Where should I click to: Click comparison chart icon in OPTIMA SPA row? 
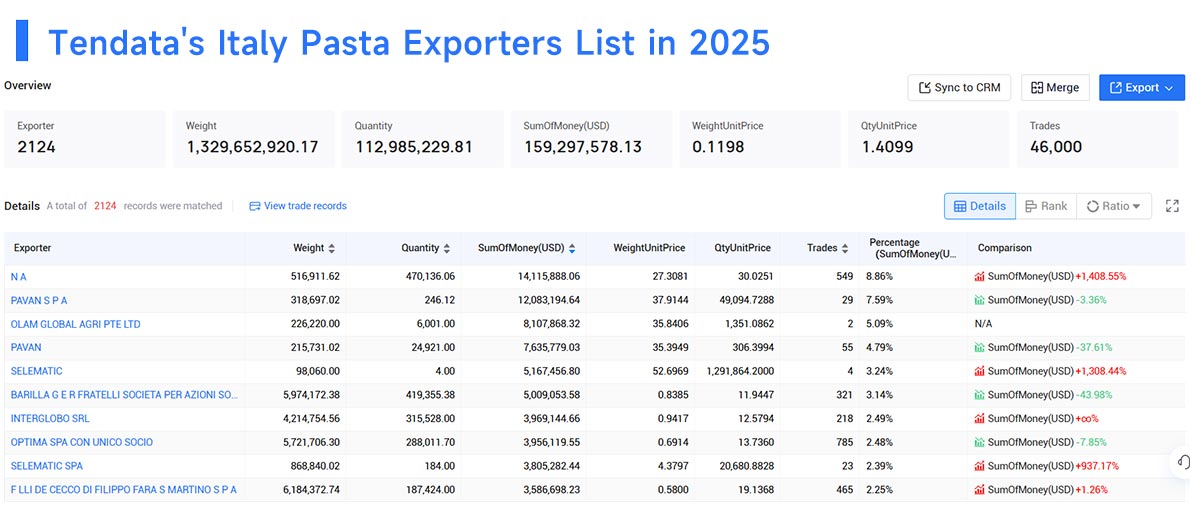tap(979, 442)
